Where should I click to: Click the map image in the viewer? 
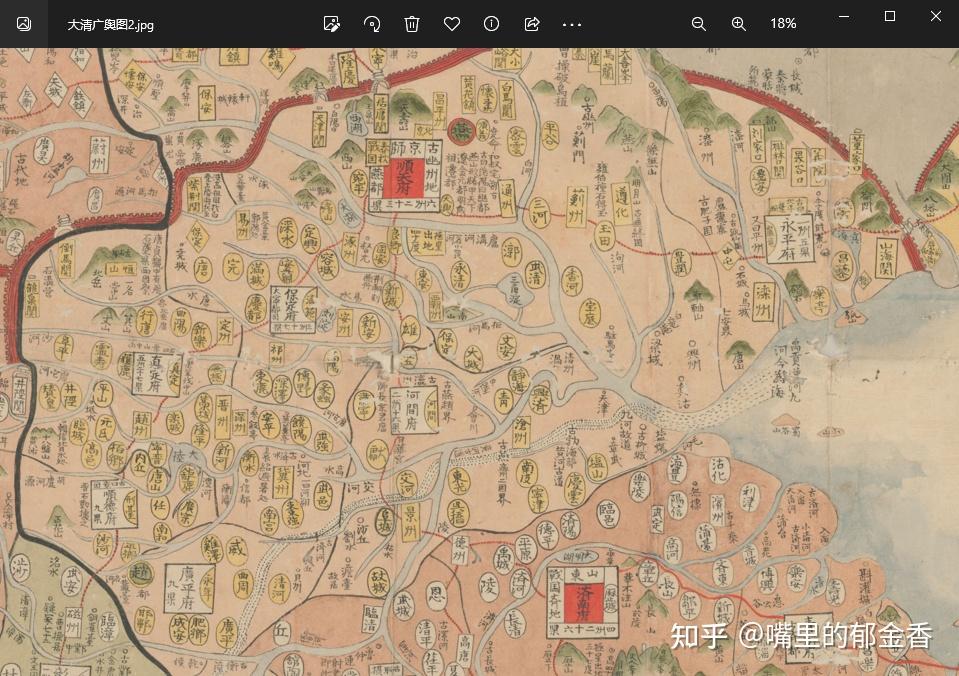click(480, 362)
